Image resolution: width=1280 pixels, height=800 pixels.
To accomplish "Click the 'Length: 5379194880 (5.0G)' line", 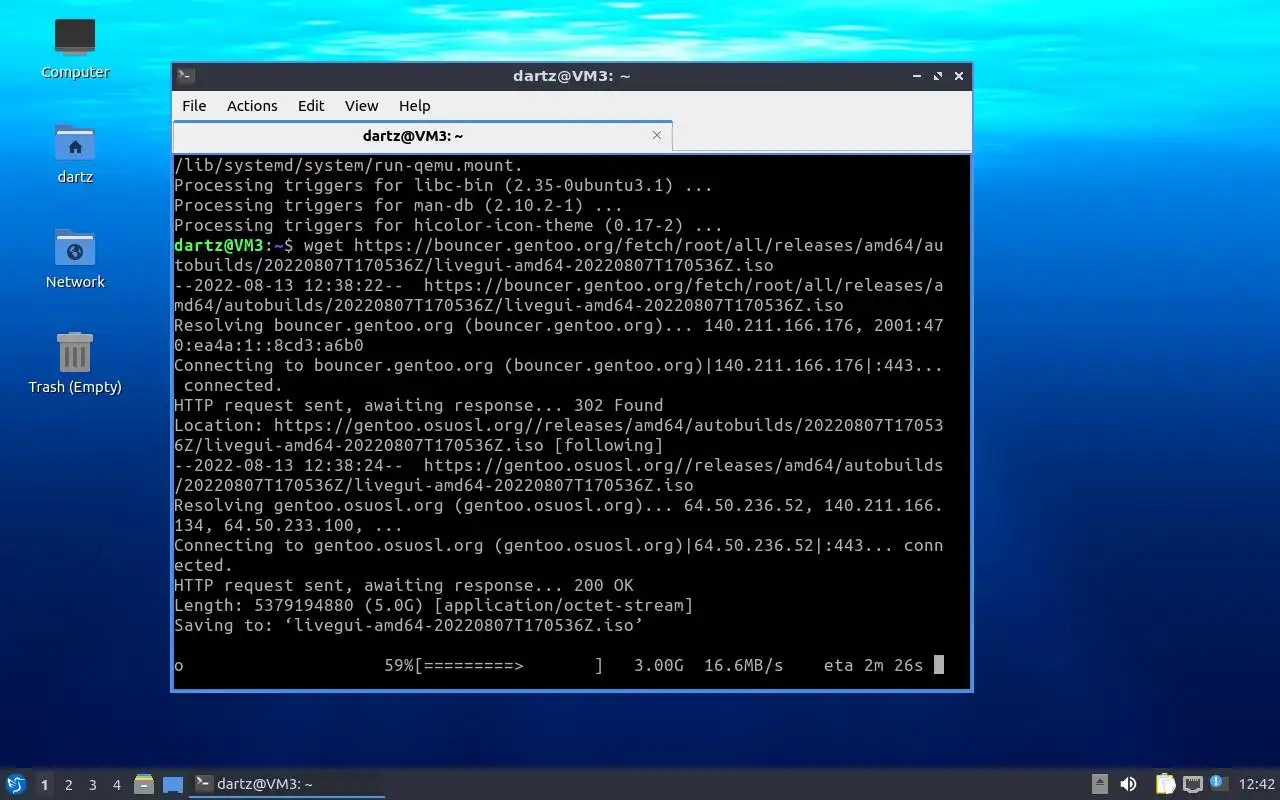I will click(x=433, y=605).
